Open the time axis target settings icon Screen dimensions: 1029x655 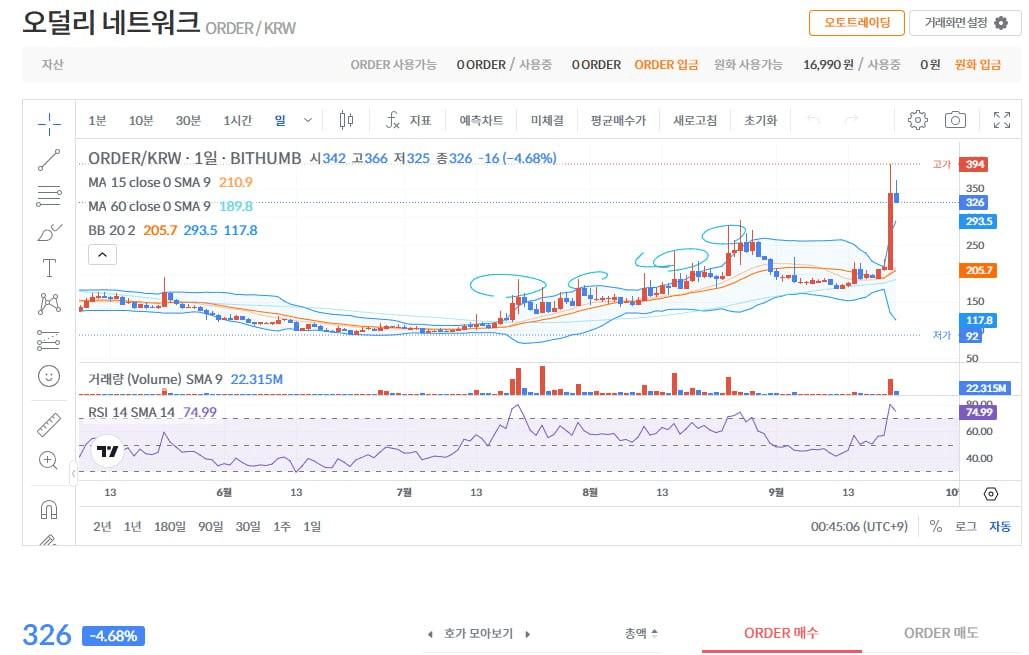[x=991, y=494]
